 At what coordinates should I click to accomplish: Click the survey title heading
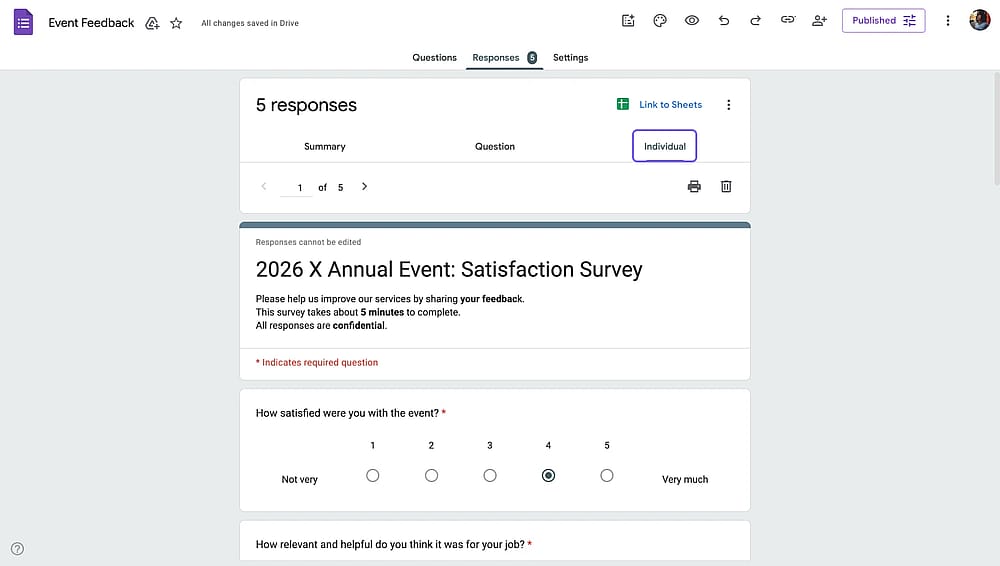point(449,269)
